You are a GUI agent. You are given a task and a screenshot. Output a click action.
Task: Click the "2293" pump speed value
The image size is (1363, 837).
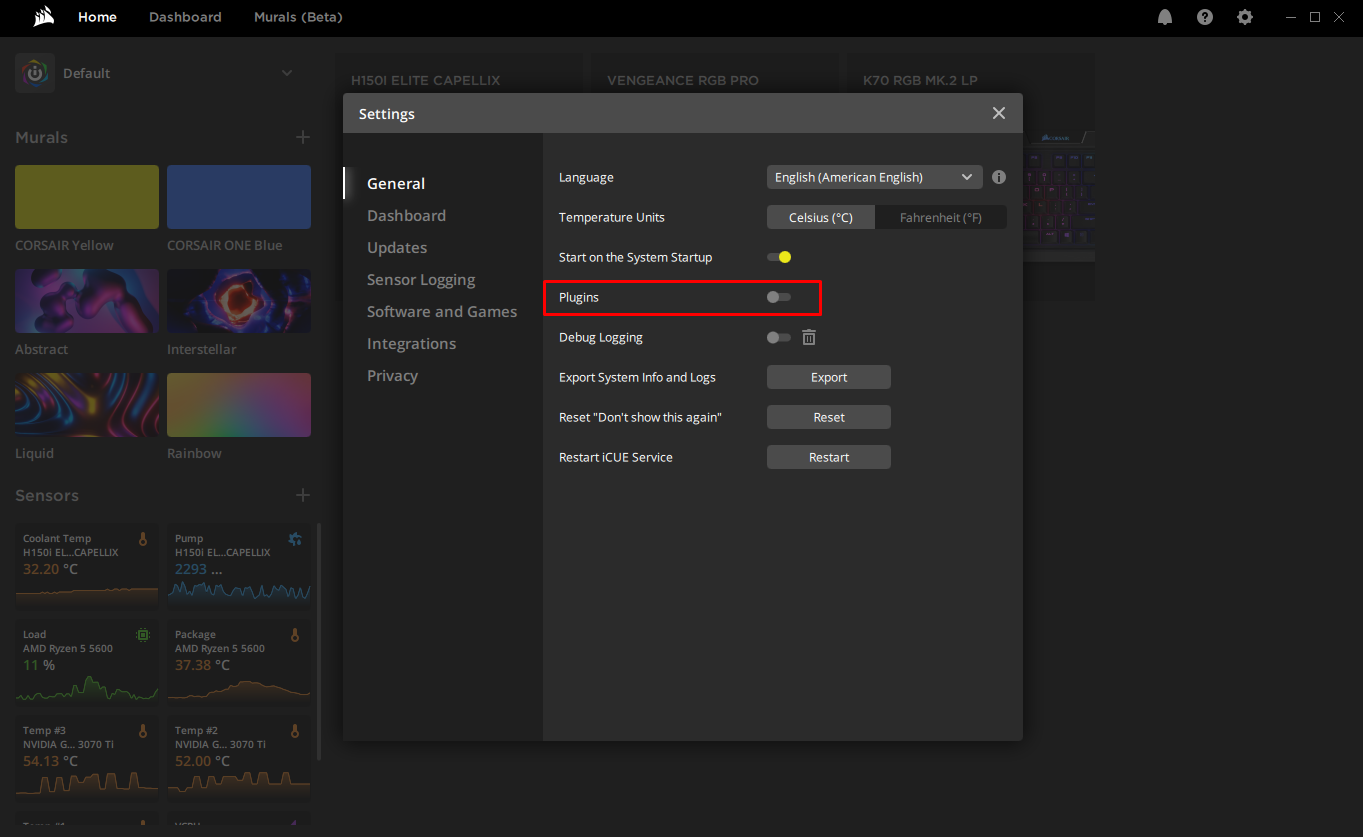[191, 569]
